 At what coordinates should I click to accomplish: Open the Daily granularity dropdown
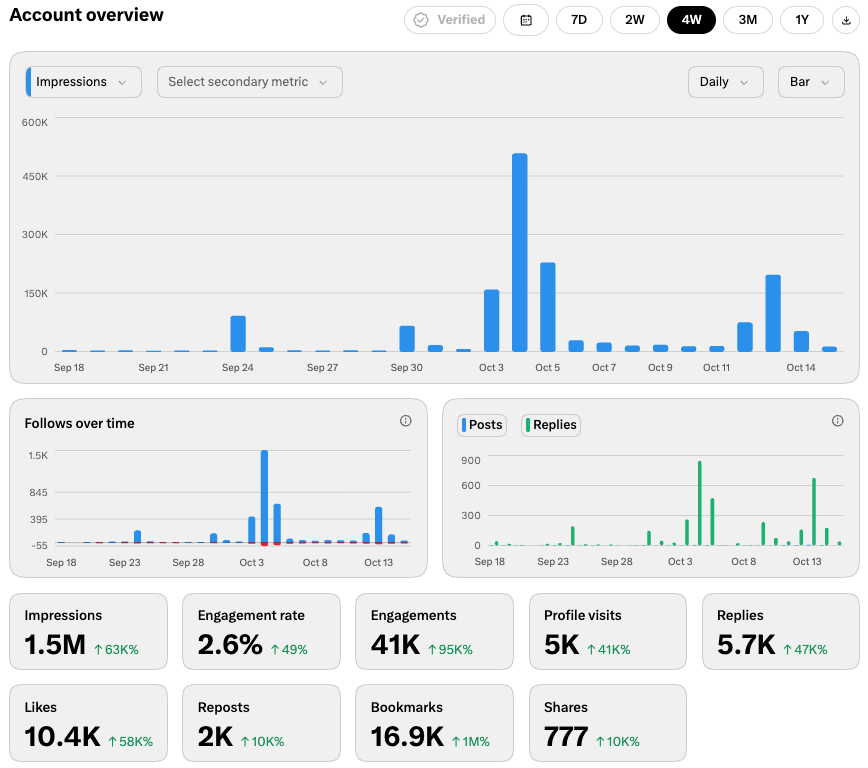tap(725, 82)
